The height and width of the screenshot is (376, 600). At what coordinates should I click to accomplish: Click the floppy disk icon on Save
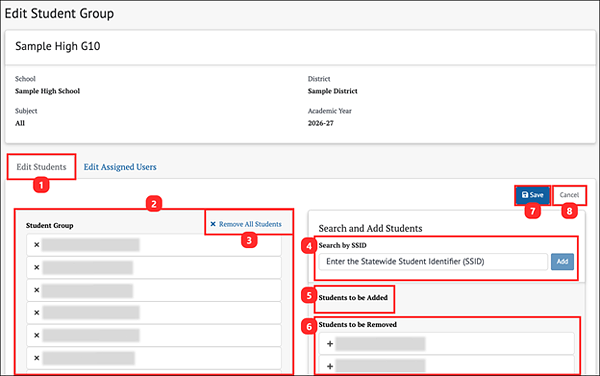[525, 195]
